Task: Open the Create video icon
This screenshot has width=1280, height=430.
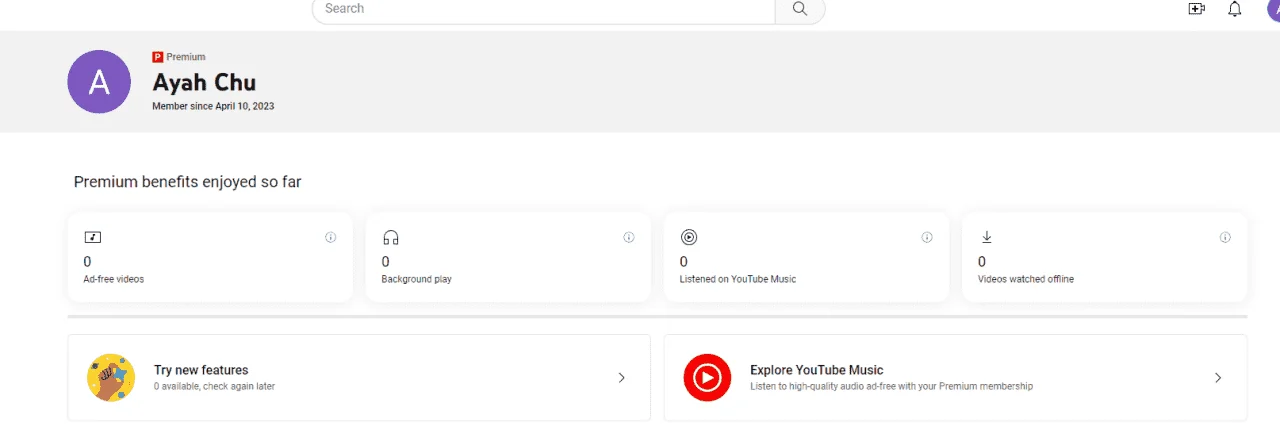Action: tap(1196, 9)
